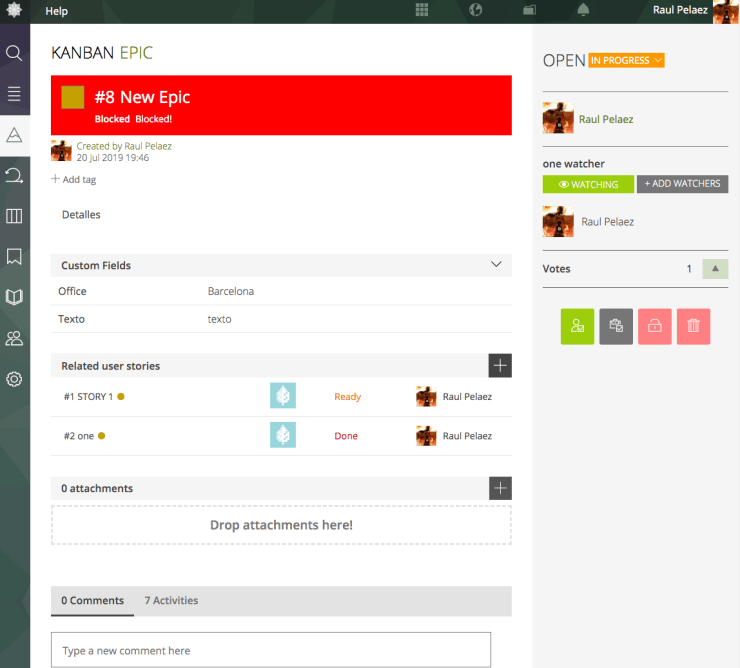The image size is (740, 668).
Task: Collapse the Custom Fields section chevron
Action: (x=496, y=265)
